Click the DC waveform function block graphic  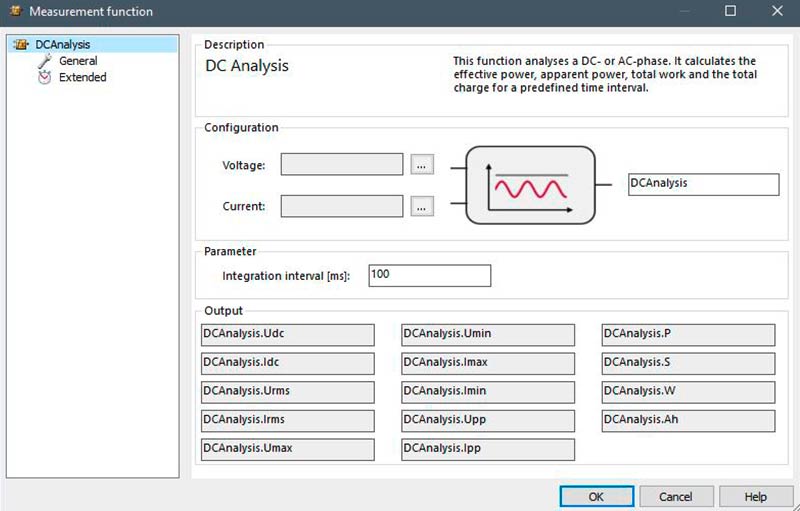pyautogui.click(x=531, y=185)
